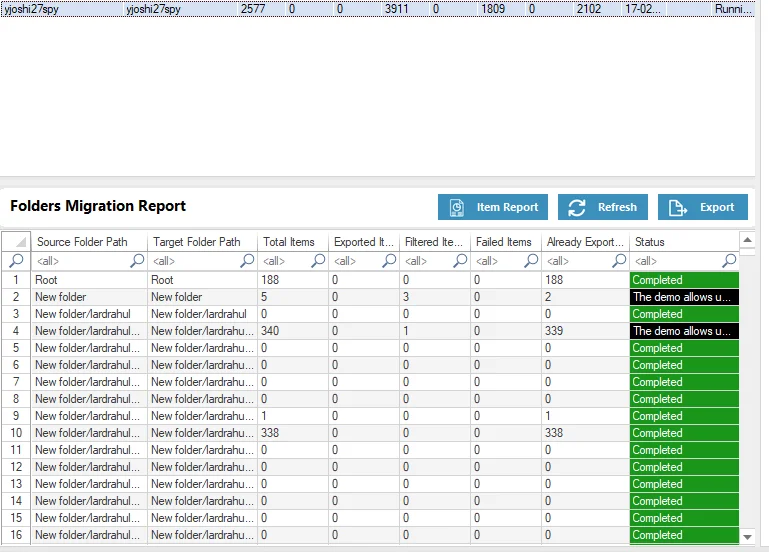The width and height of the screenshot is (769, 552).
Task: Sort by Total Items column header
Action: [293, 242]
